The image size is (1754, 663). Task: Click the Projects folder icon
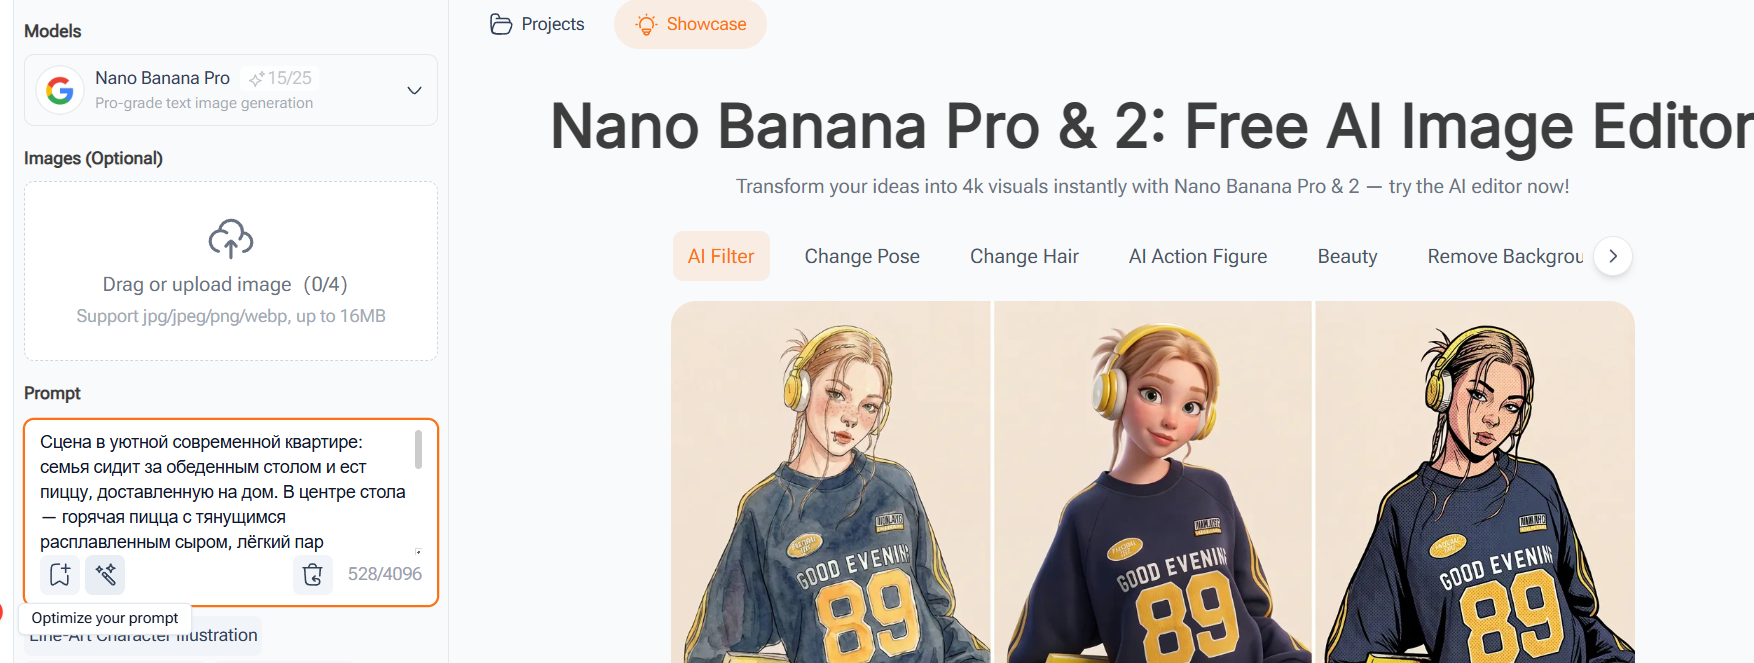click(x=501, y=24)
